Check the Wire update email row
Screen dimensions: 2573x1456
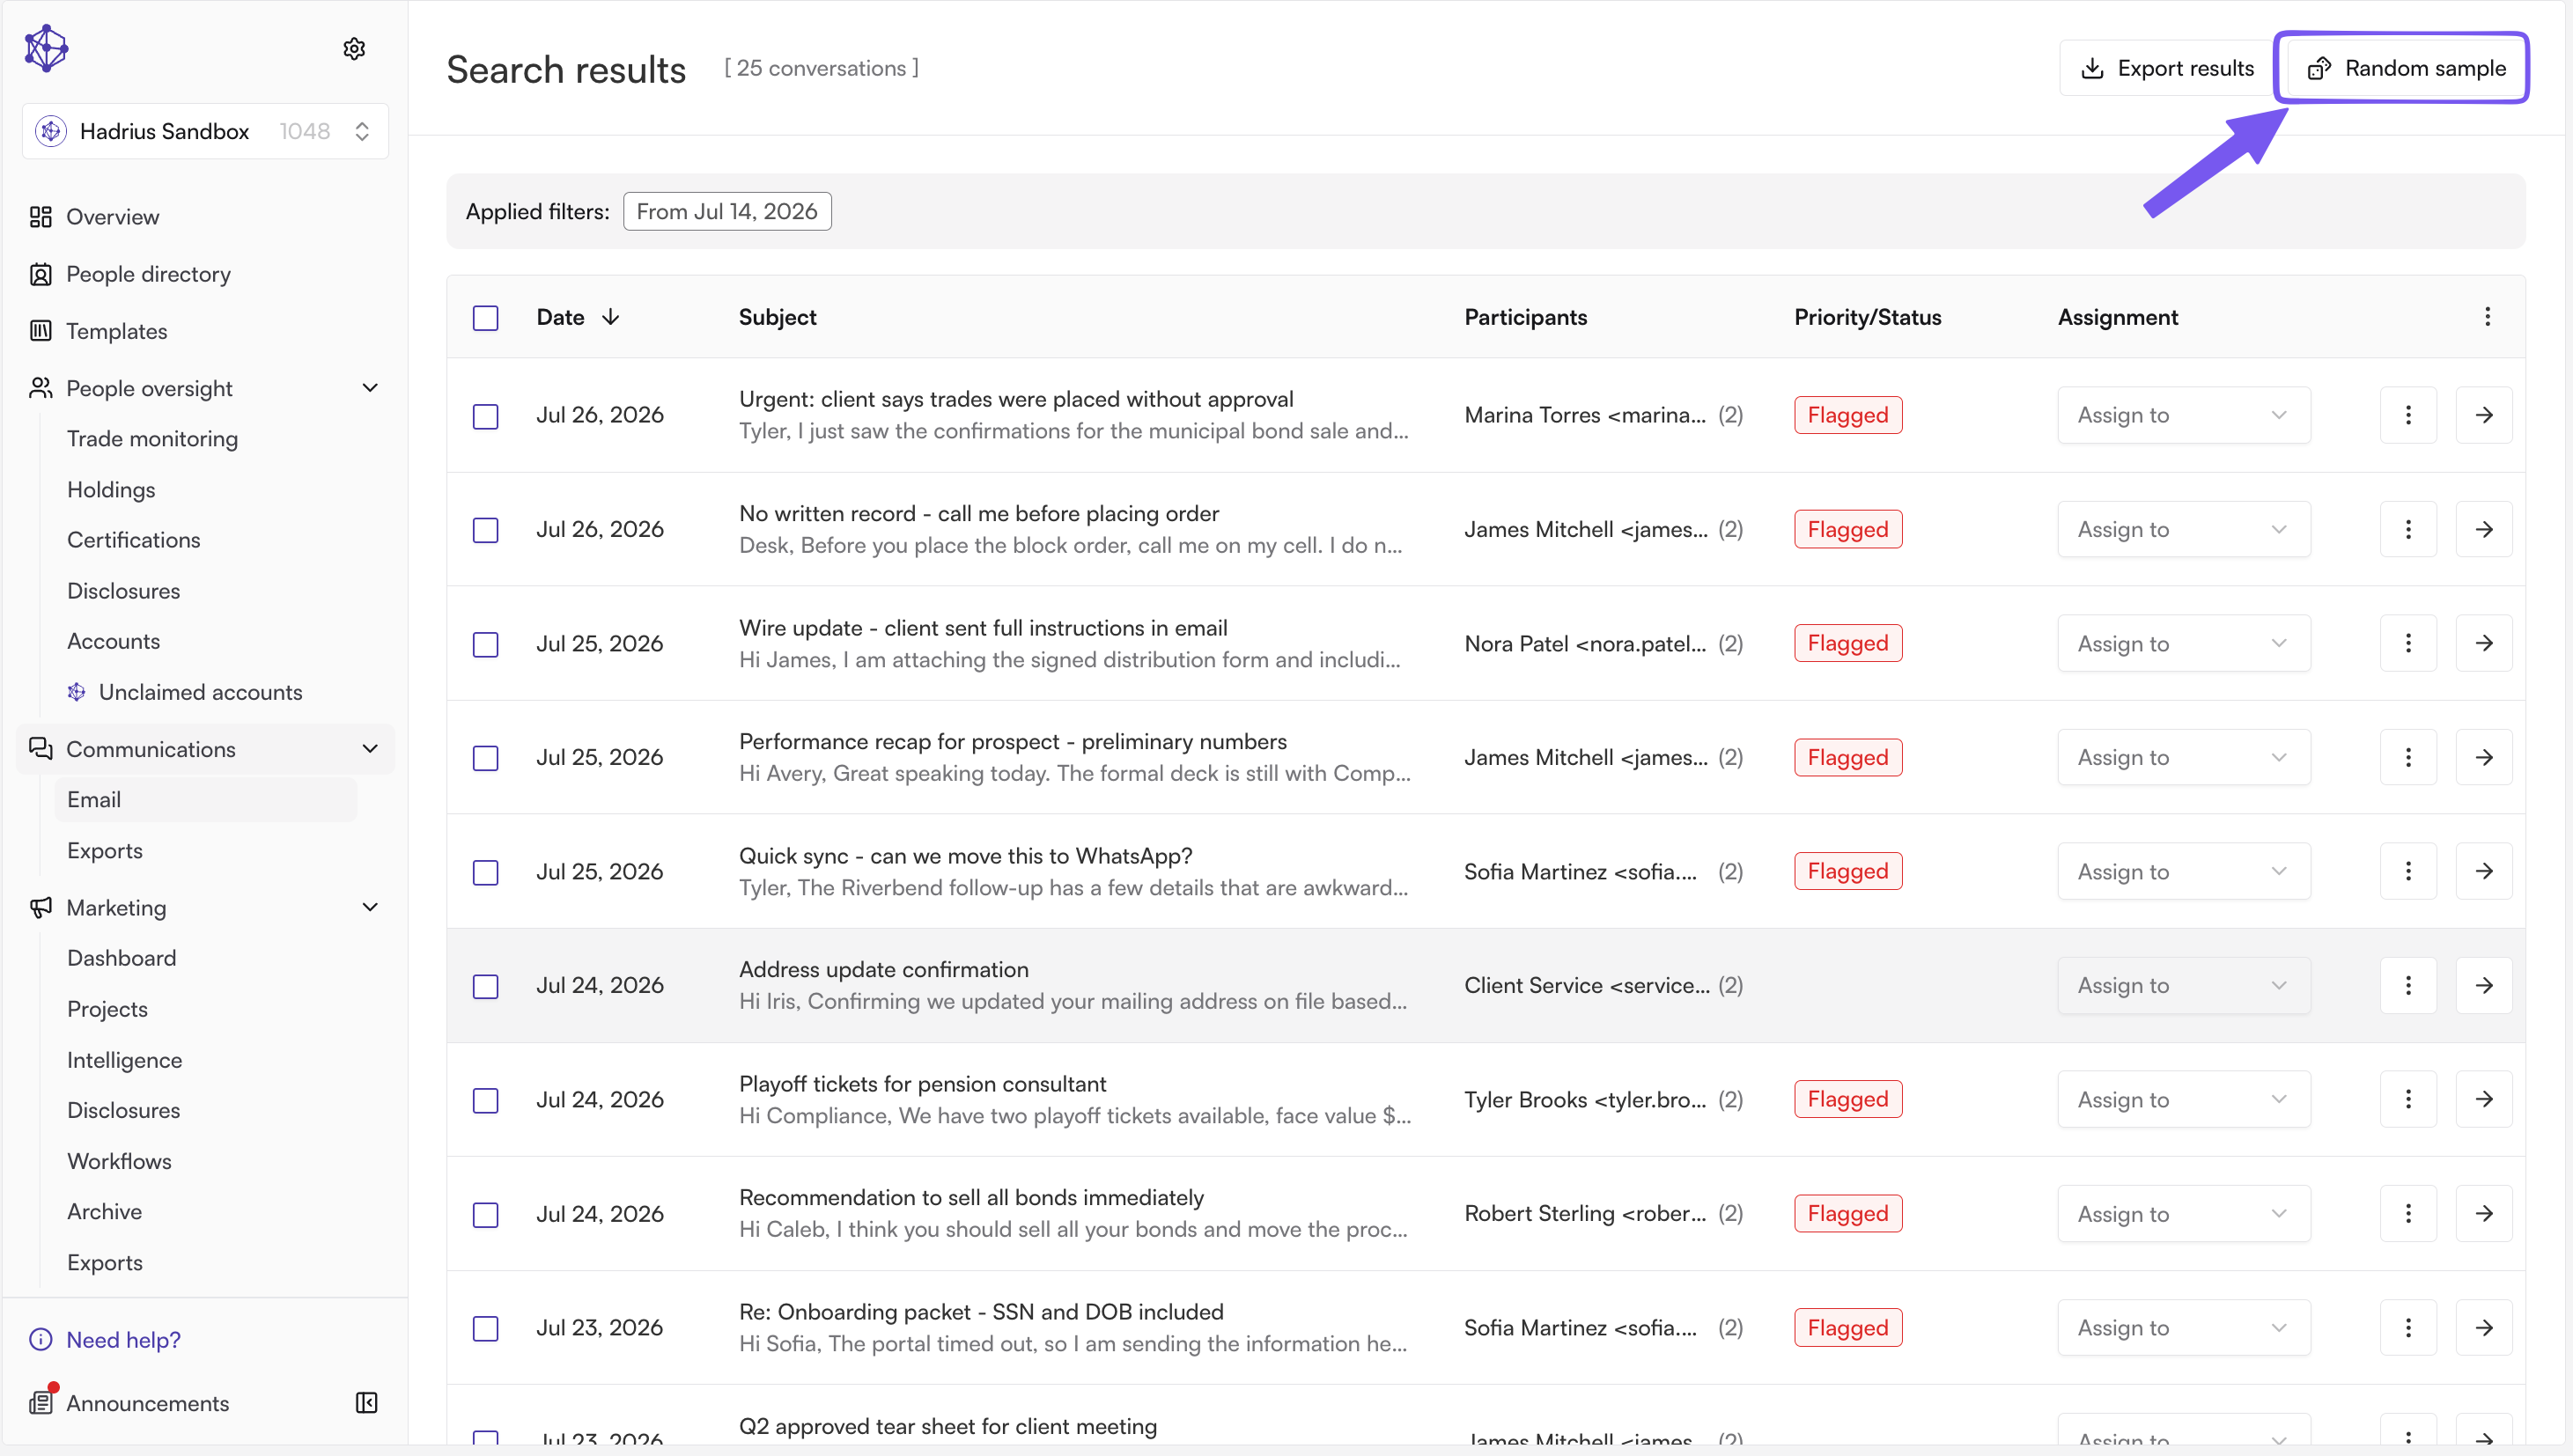tap(485, 644)
